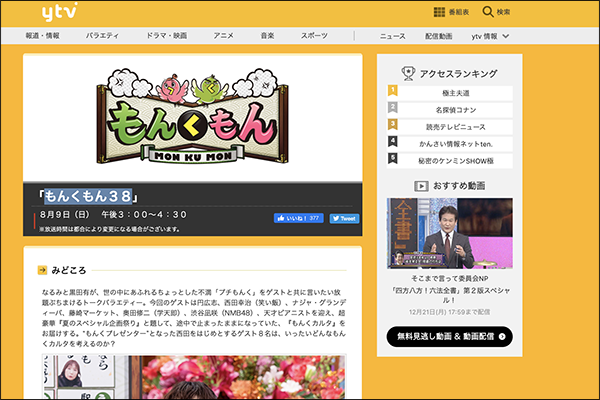
Task: Click the Twitter Tweet button
Action: pos(343,218)
